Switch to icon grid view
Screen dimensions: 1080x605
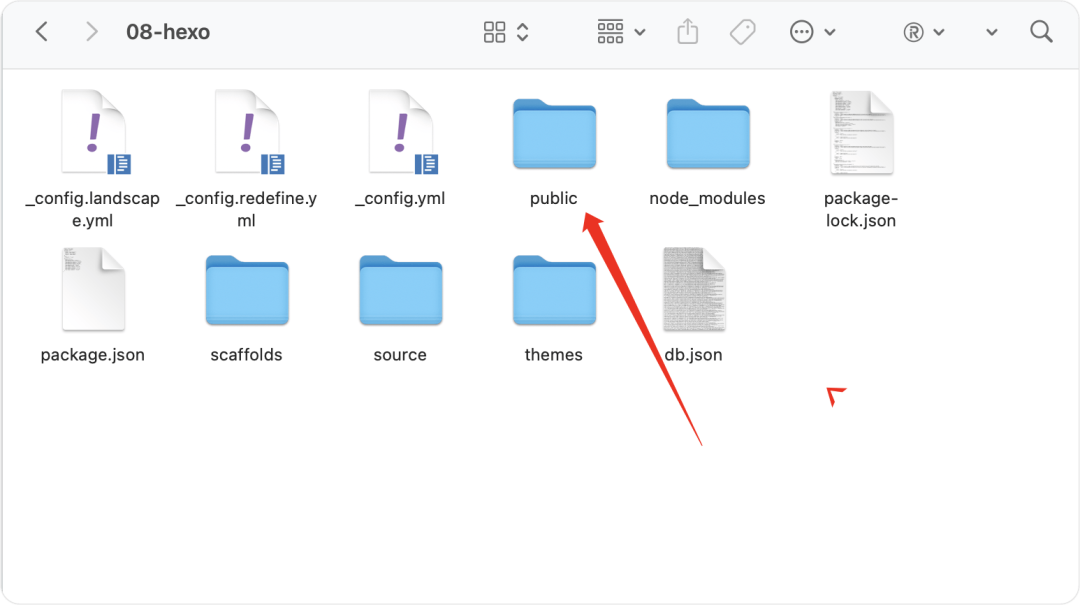click(495, 32)
